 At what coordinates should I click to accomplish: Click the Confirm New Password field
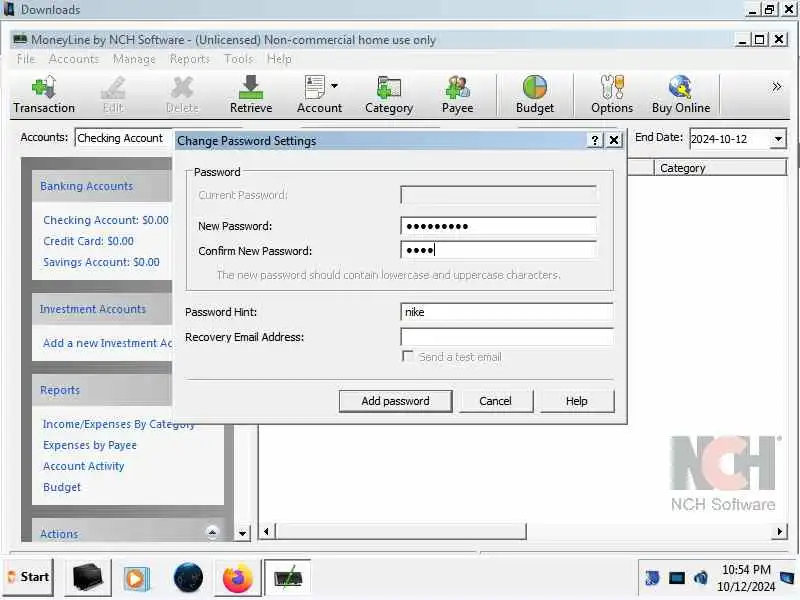498,250
